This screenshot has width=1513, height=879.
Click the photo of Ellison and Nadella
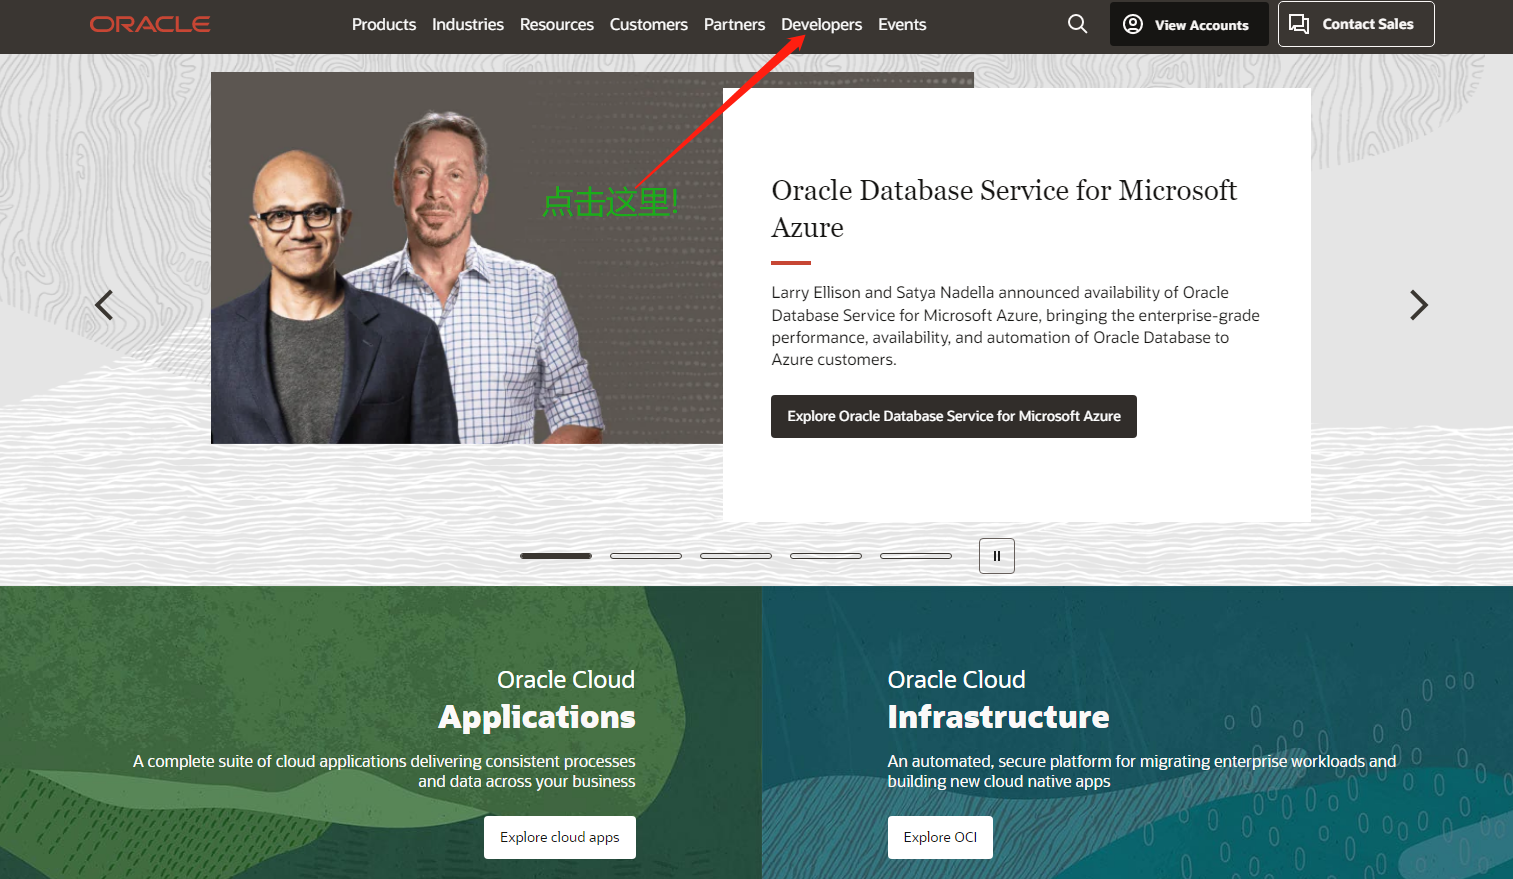(x=467, y=258)
